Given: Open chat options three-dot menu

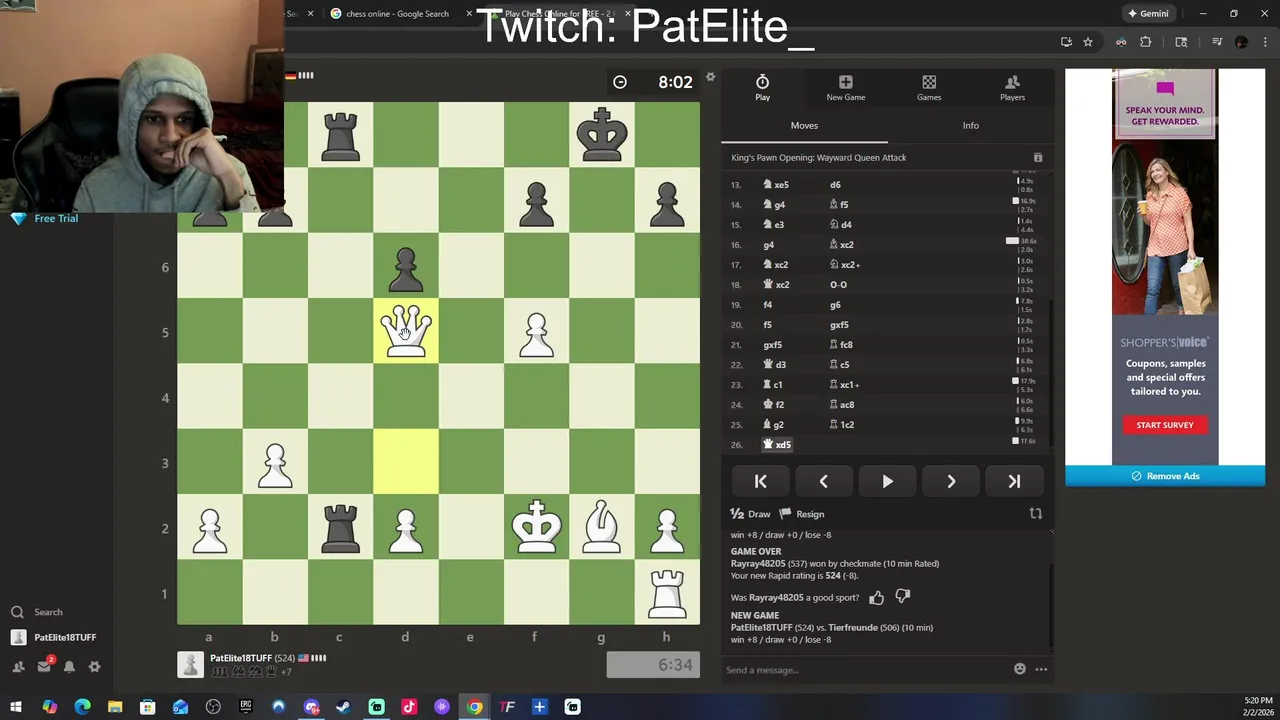Looking at the screenshot, I should [x=1041, y=669].
